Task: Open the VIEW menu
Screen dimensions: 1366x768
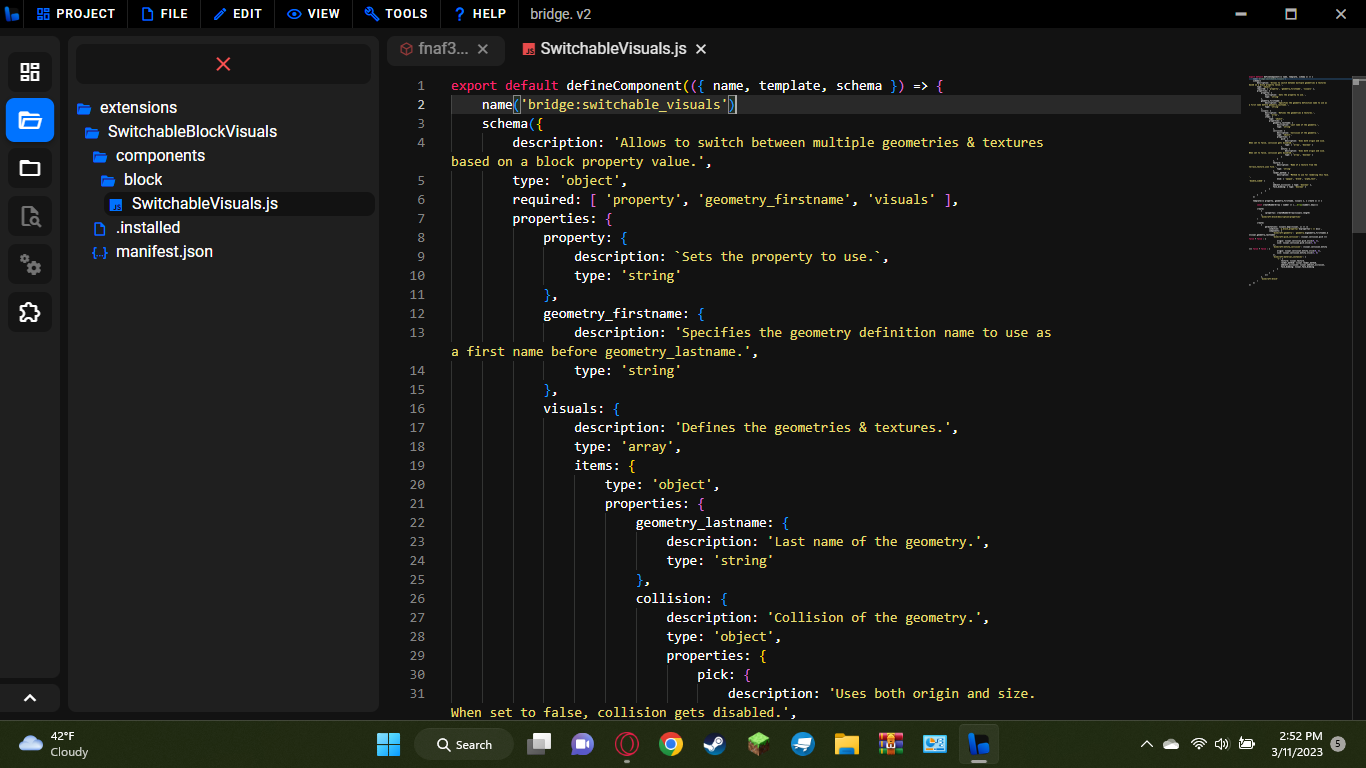Action: 313,14
